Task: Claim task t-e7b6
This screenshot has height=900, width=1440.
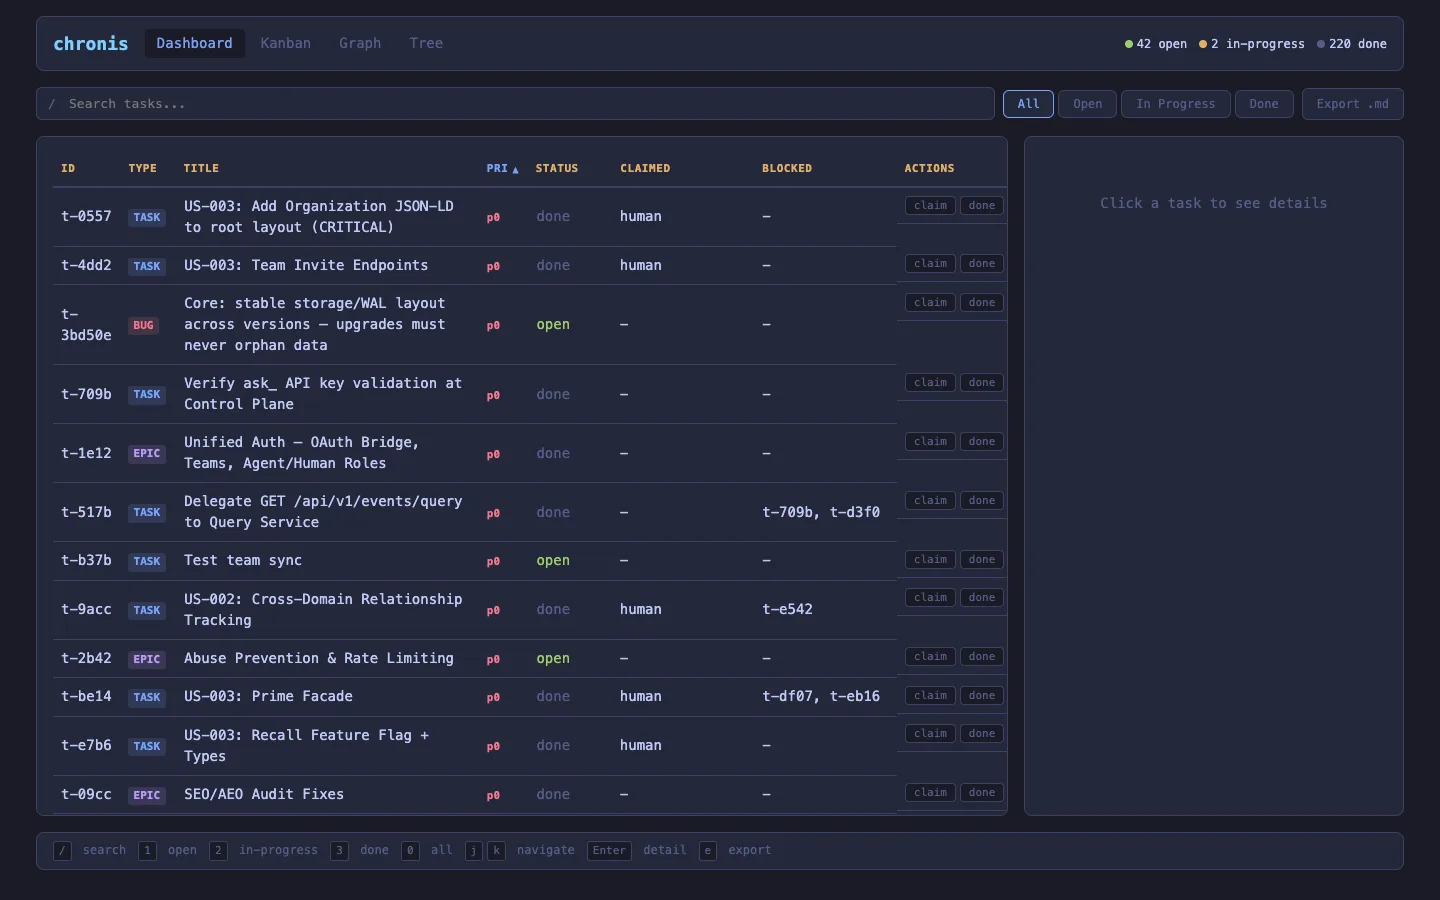Action: 930,734
